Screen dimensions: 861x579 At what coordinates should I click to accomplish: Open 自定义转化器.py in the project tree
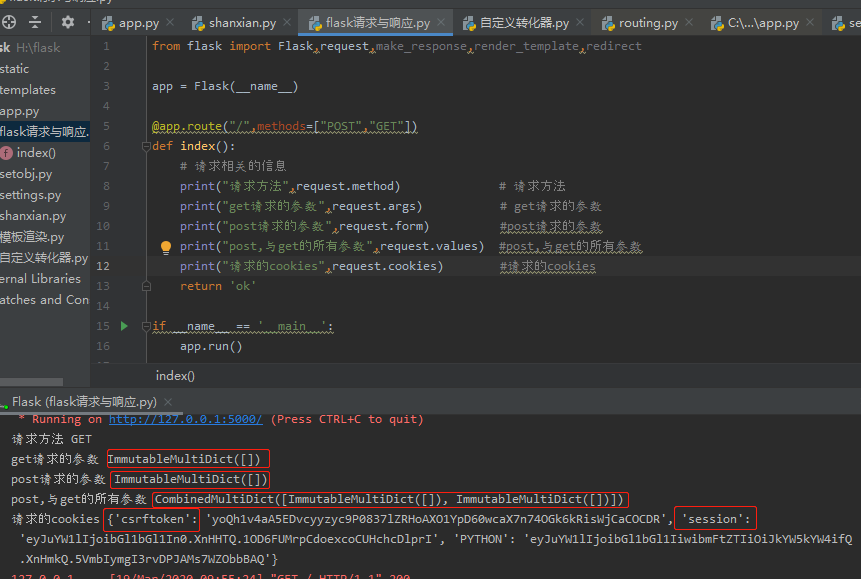click(44, 258)
